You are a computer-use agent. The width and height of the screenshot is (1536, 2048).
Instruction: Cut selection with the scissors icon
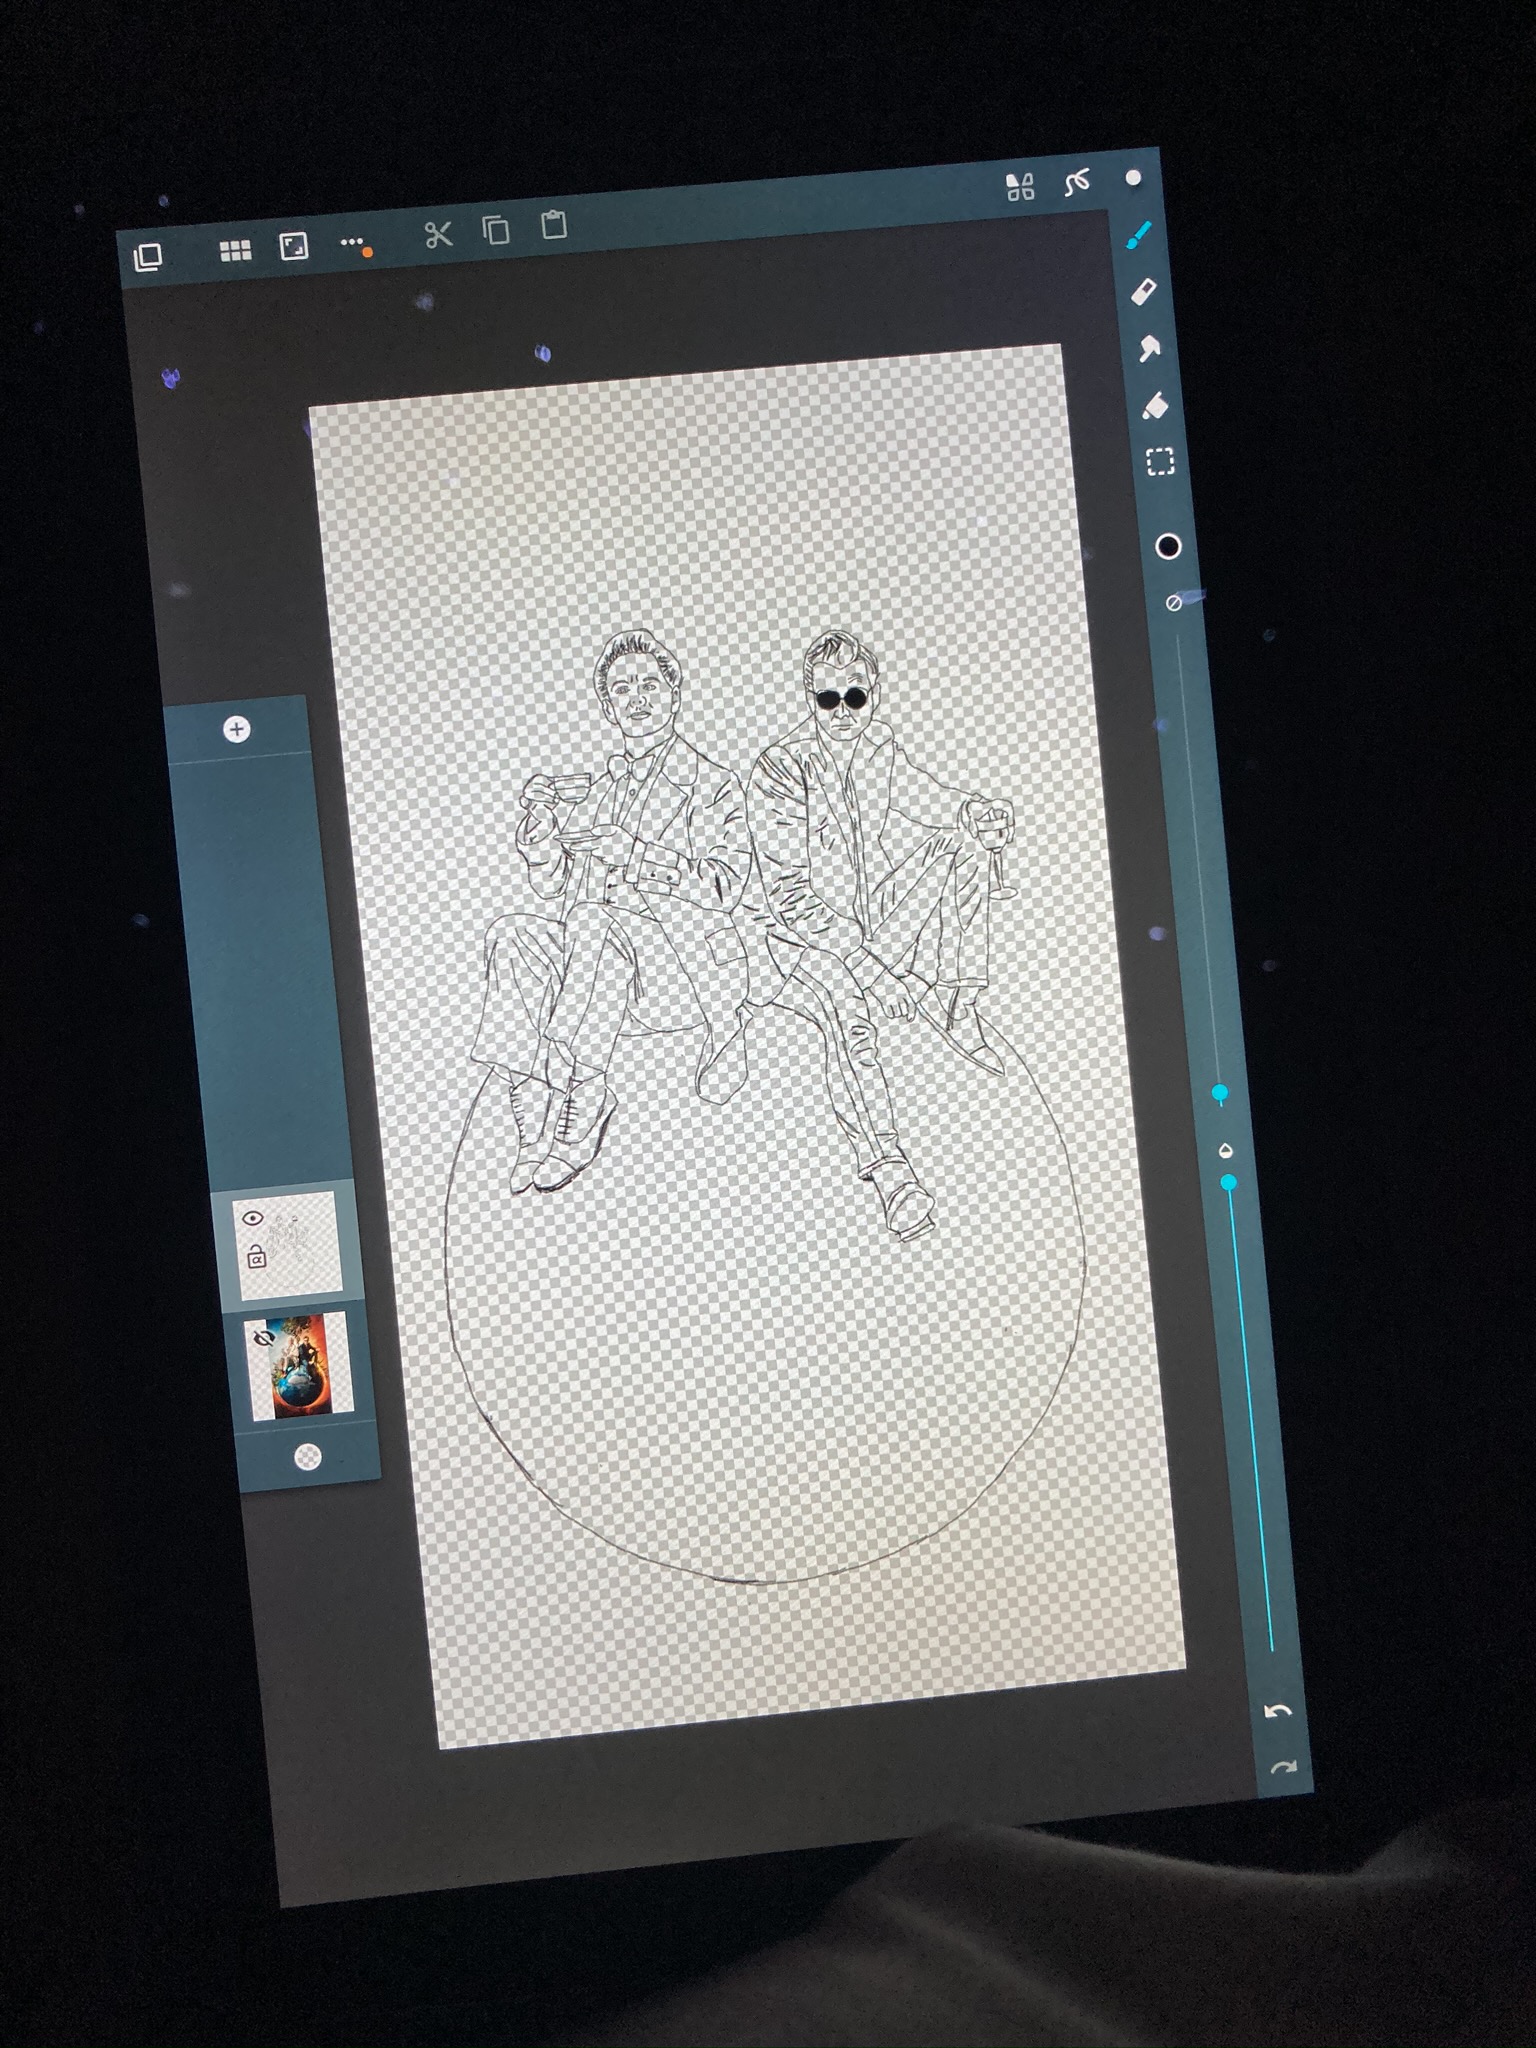[x=438, y=235]
